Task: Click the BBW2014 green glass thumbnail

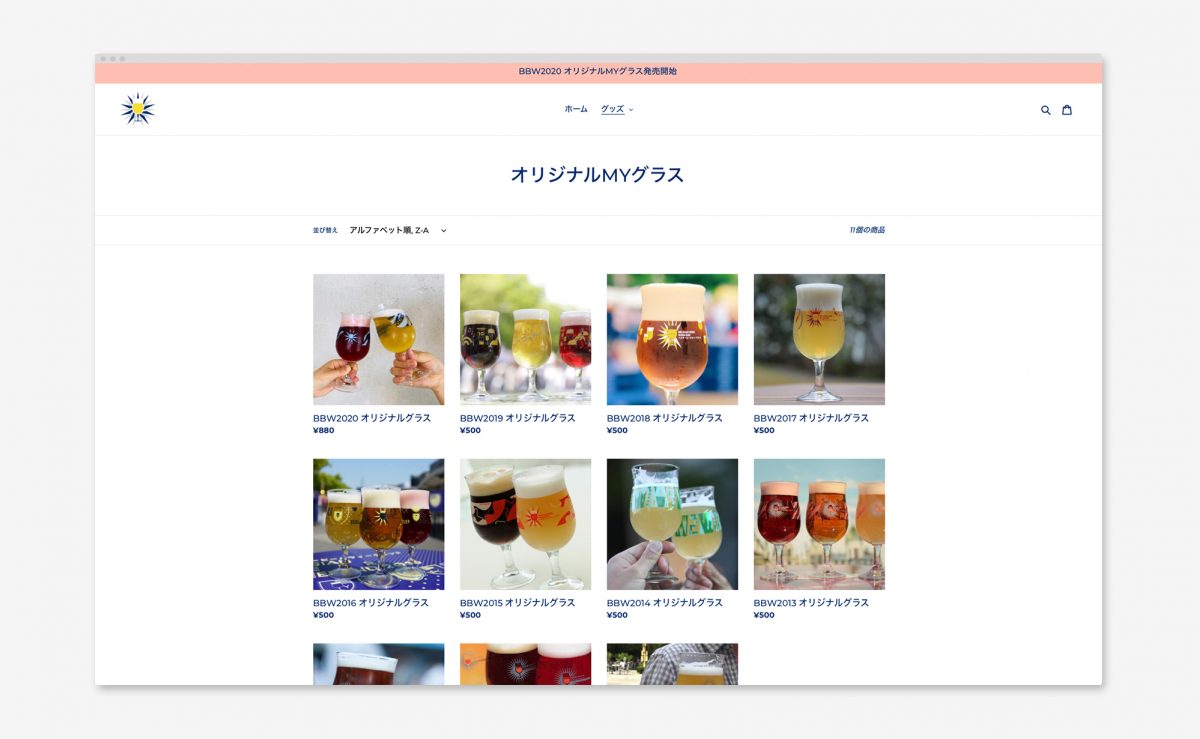Action: click(x=672, y=522)
